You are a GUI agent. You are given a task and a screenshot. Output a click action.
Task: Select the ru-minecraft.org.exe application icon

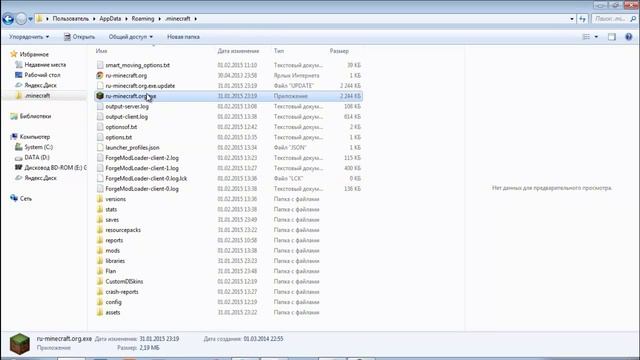tap(100, 96)
